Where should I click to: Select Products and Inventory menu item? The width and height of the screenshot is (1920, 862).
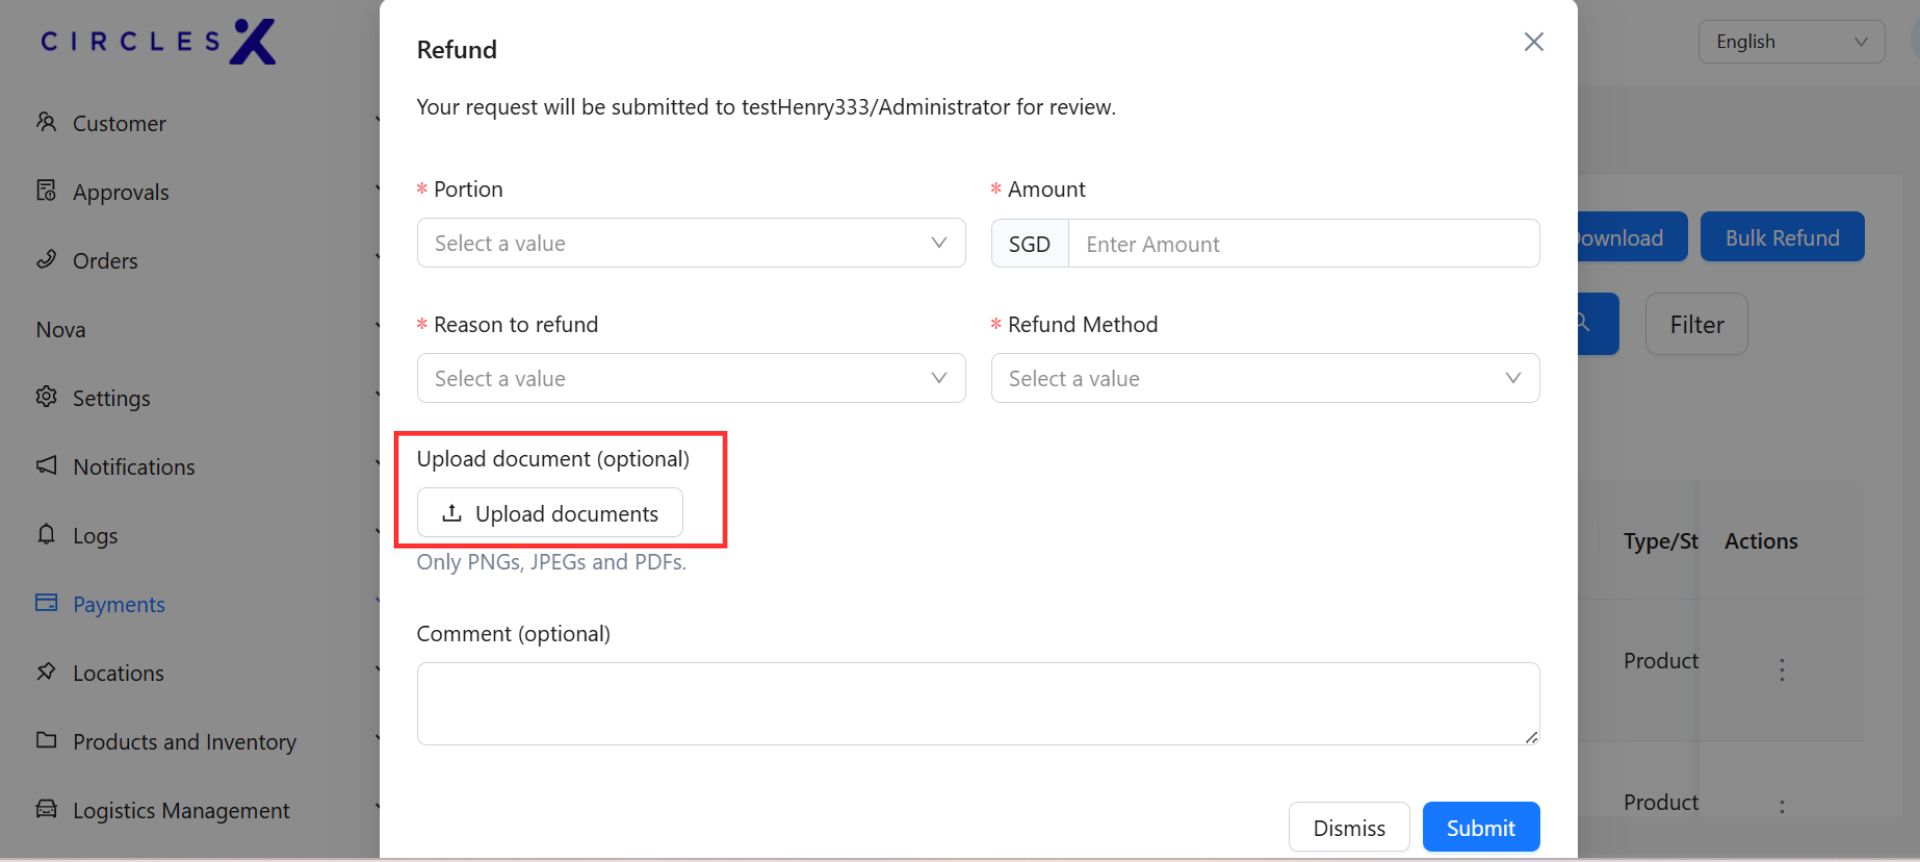coord(184,742)
